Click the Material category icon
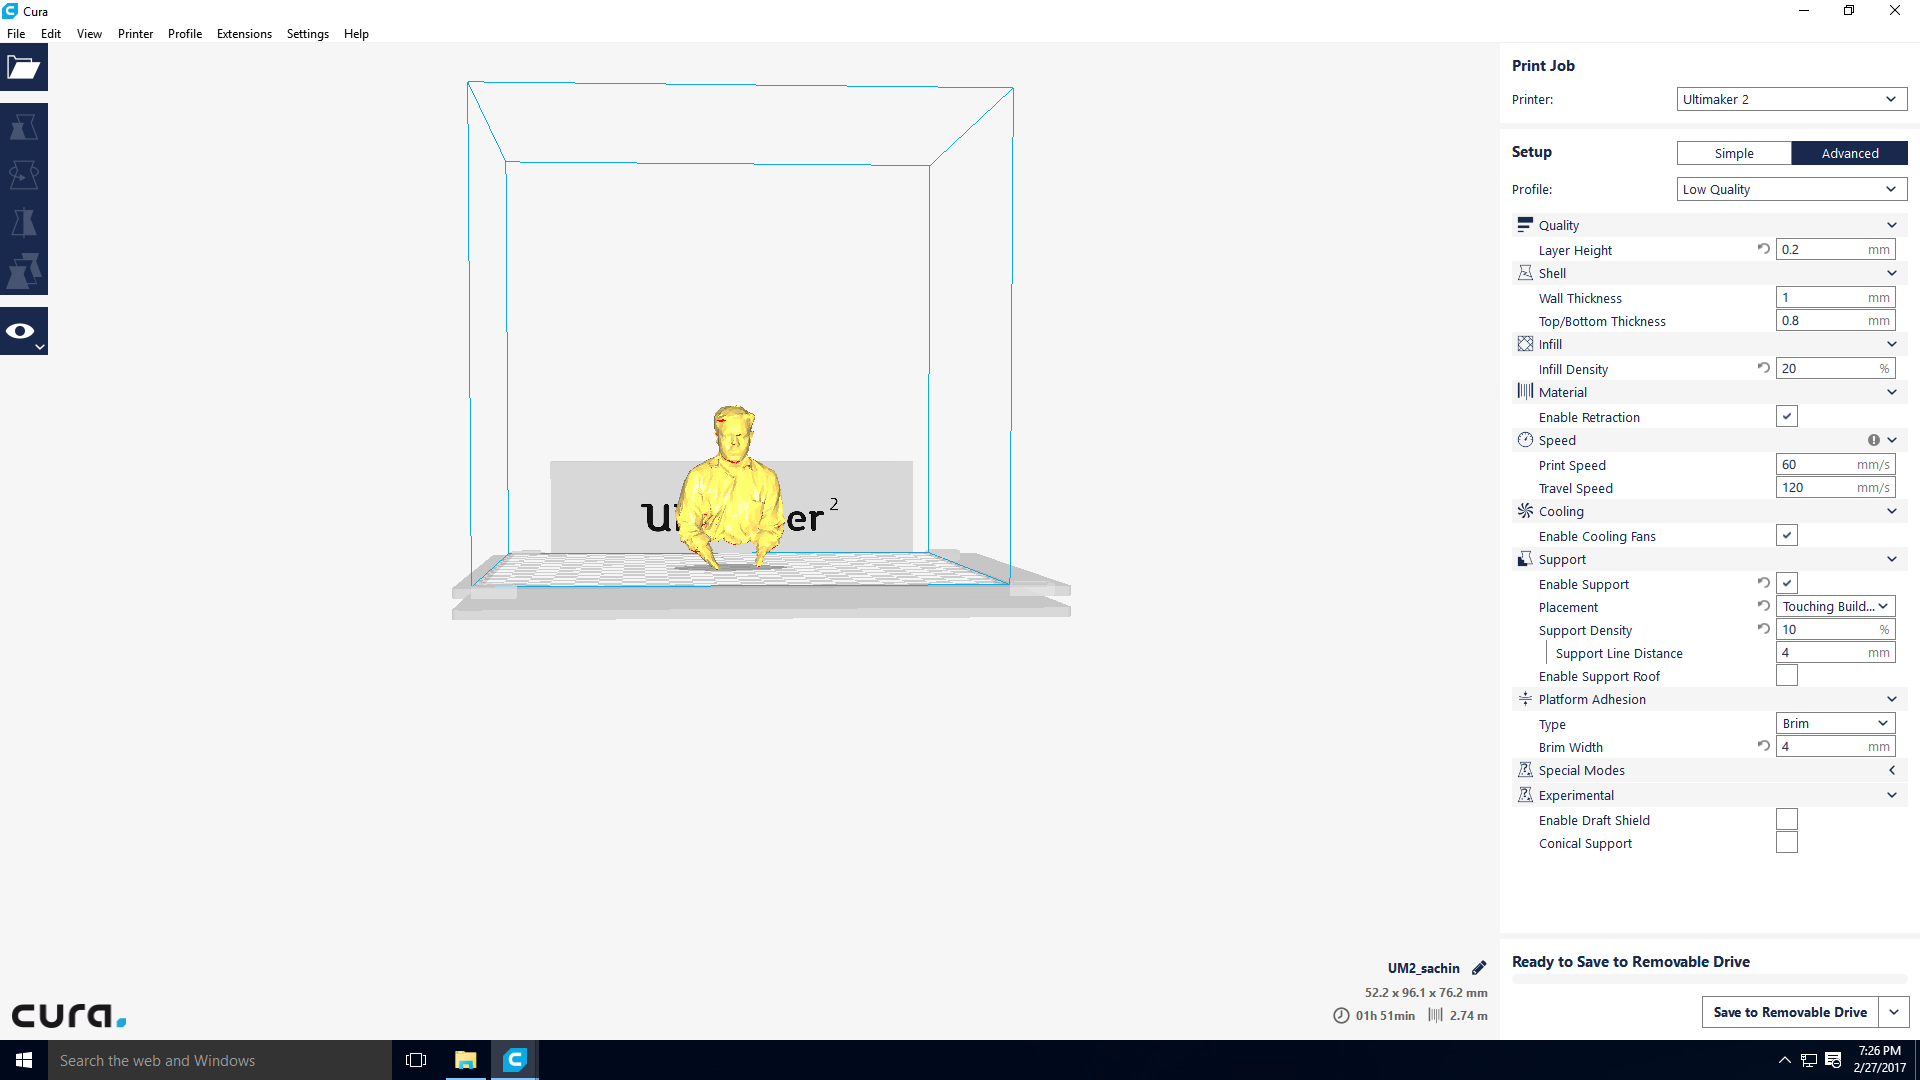The width and height of the screenshot is (1920, 1080). [x=1525, y=392]
